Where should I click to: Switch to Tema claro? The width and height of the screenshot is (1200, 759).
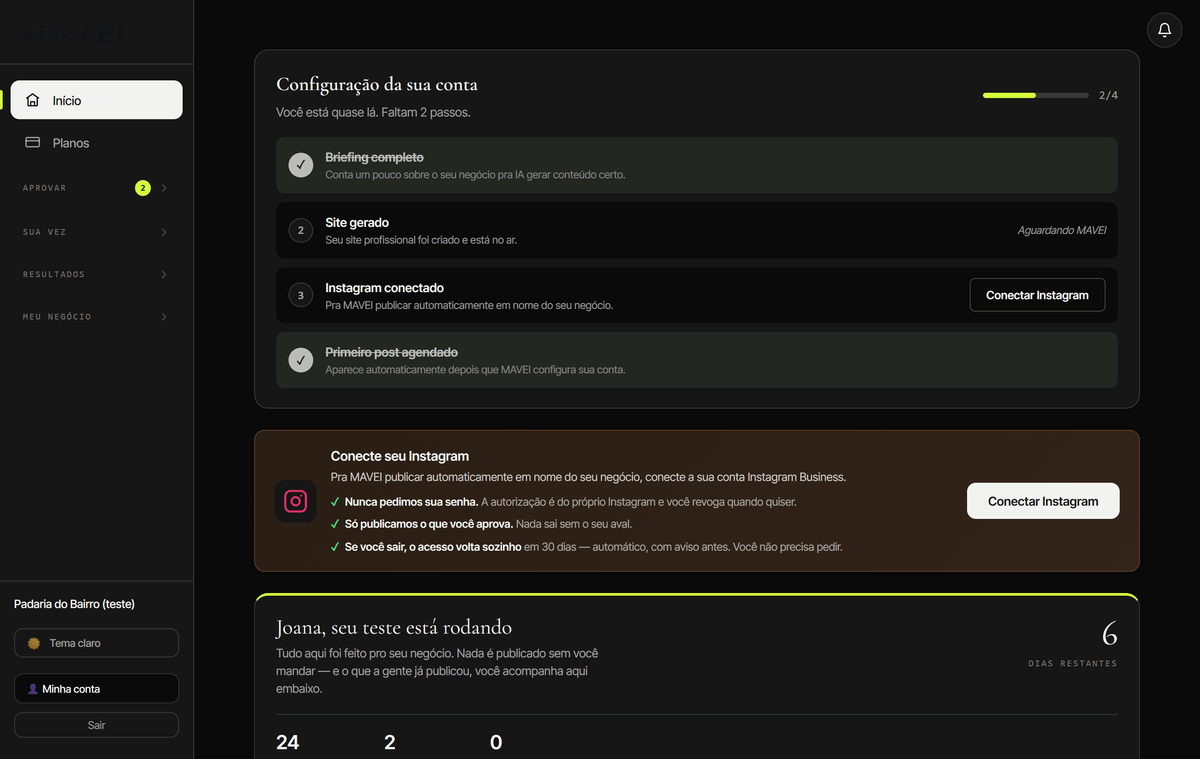click(96, 643)
